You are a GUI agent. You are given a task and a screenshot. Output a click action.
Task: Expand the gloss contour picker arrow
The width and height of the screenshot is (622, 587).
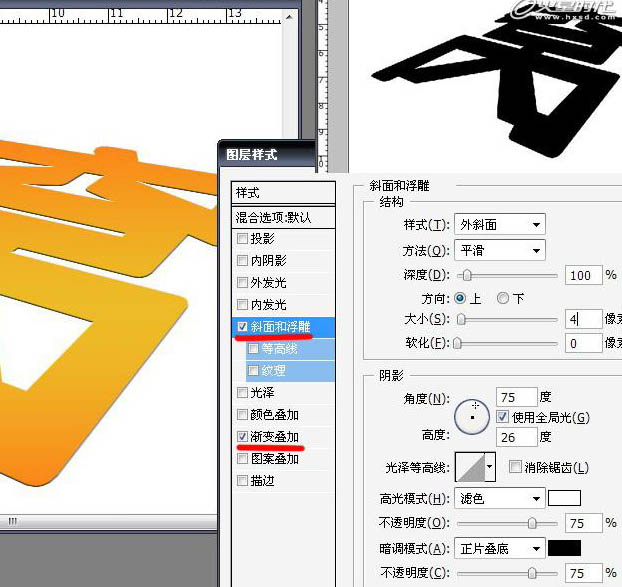tap(490, 467)
